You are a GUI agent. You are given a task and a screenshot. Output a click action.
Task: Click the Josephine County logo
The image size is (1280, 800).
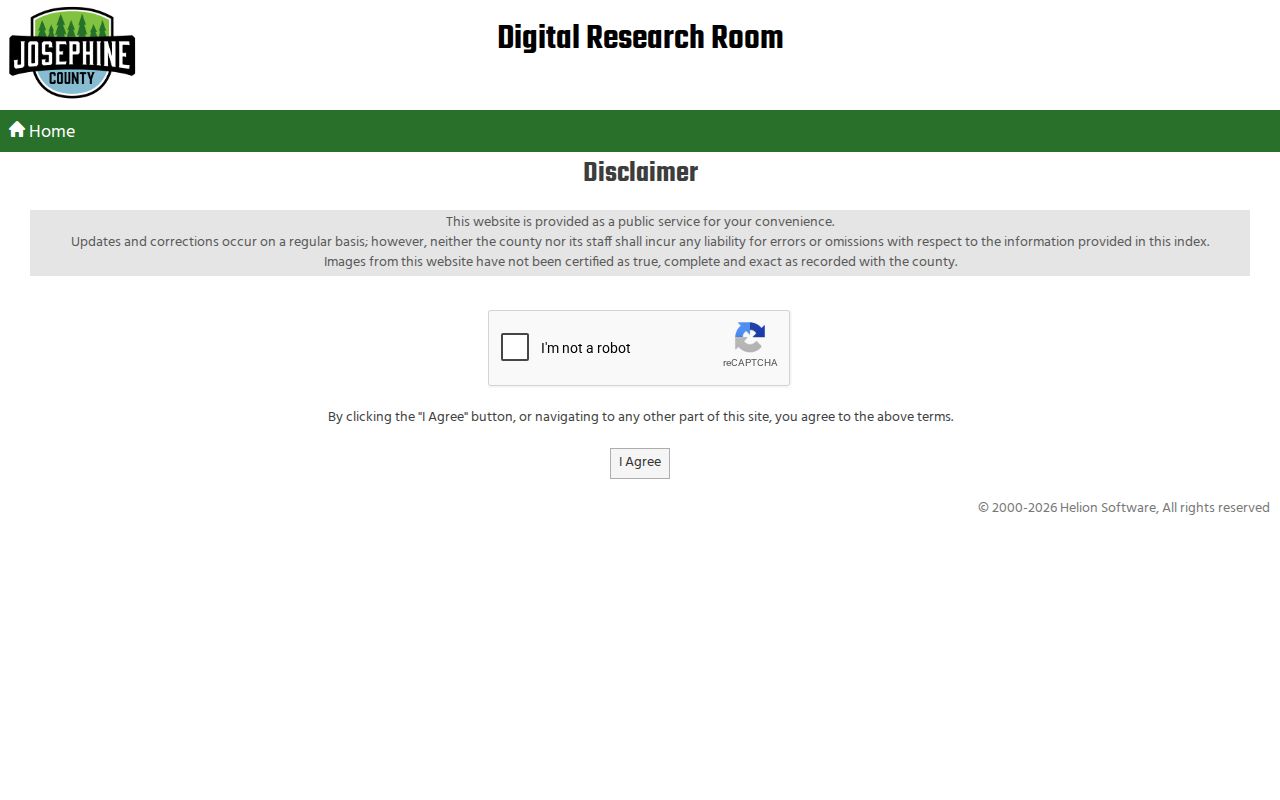72,53
